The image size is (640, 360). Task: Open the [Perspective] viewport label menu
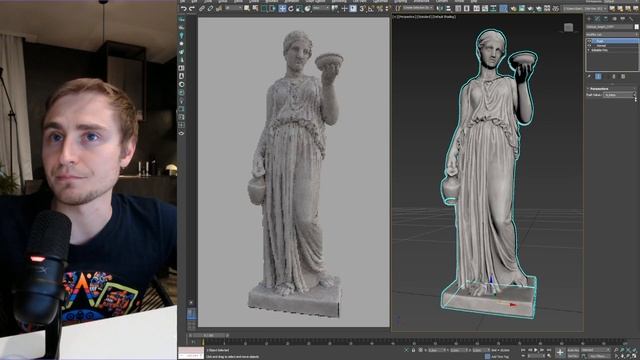[407, 17]
